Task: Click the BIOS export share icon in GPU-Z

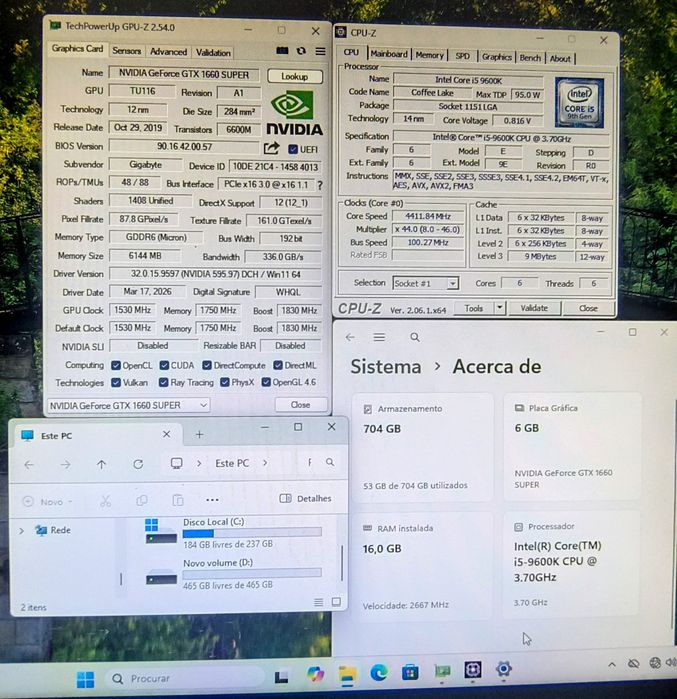Action: (271, 148)
